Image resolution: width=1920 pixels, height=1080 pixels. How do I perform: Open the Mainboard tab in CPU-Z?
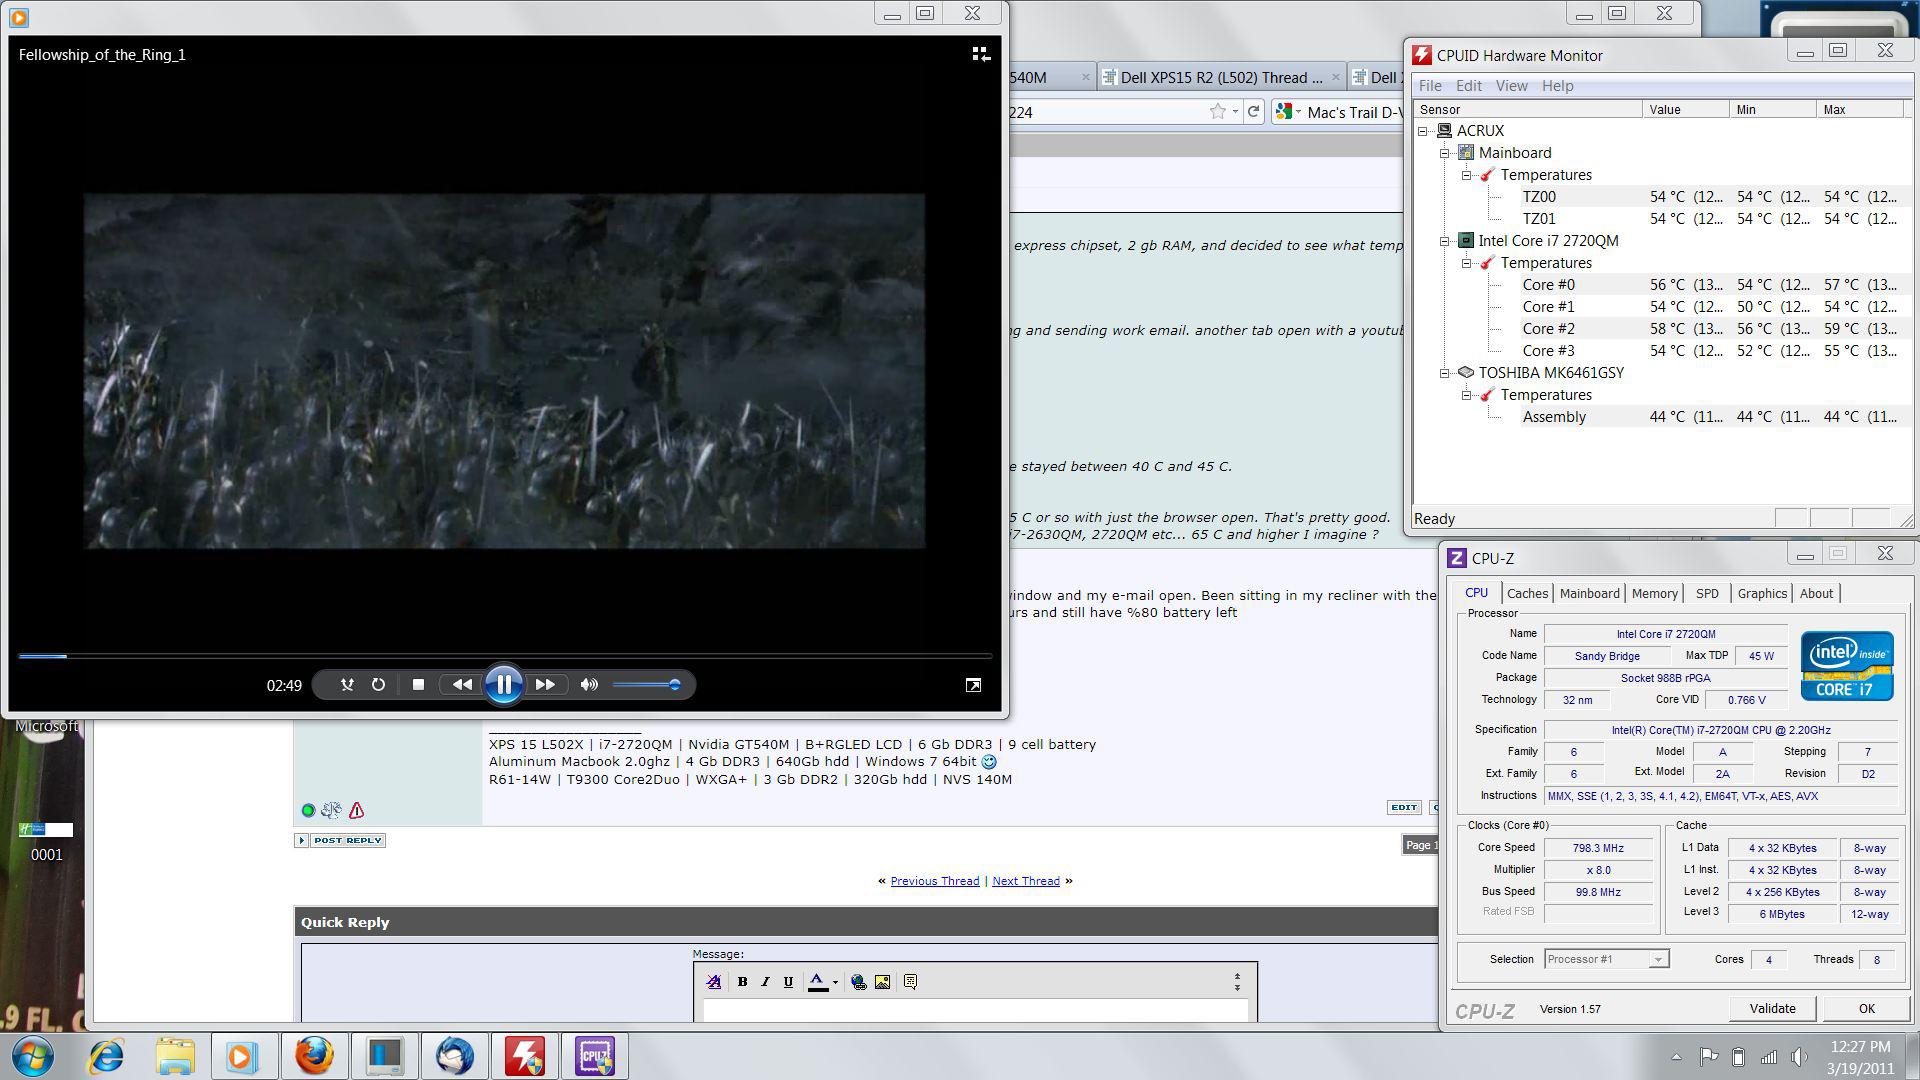coord(1589,593)
